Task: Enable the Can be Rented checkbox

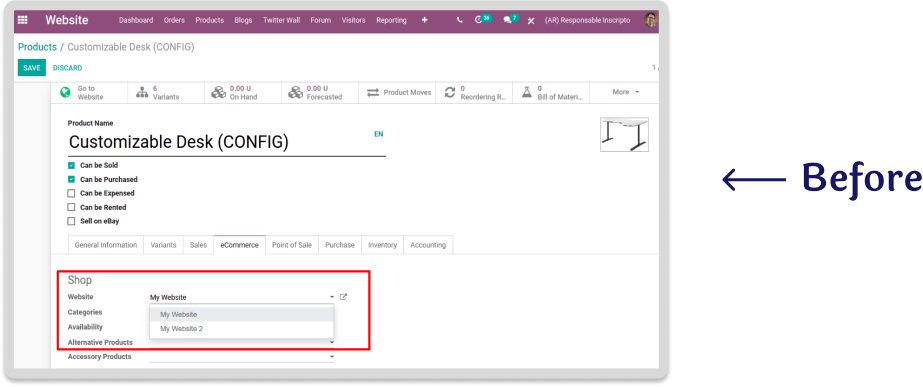Action: pos(71,207)
